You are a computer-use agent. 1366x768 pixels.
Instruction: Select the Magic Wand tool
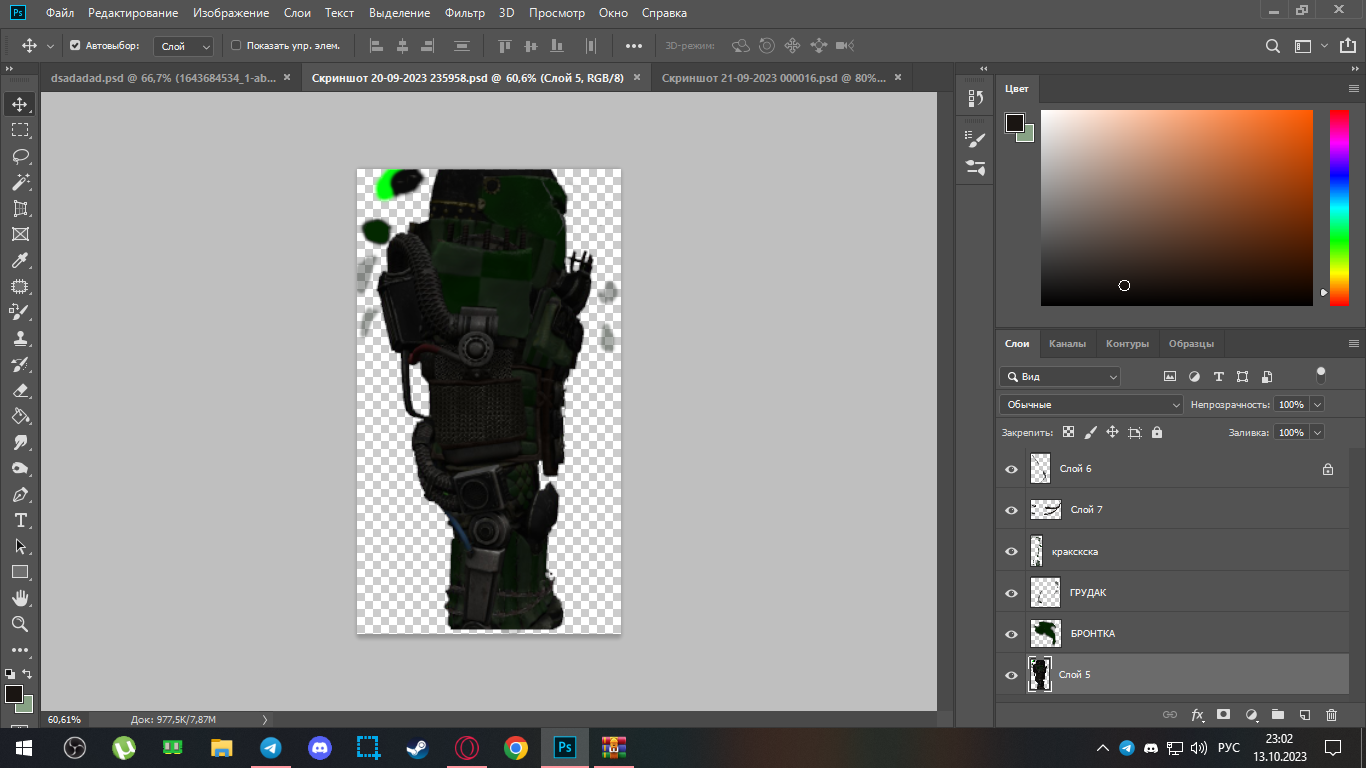pos(20,182)
